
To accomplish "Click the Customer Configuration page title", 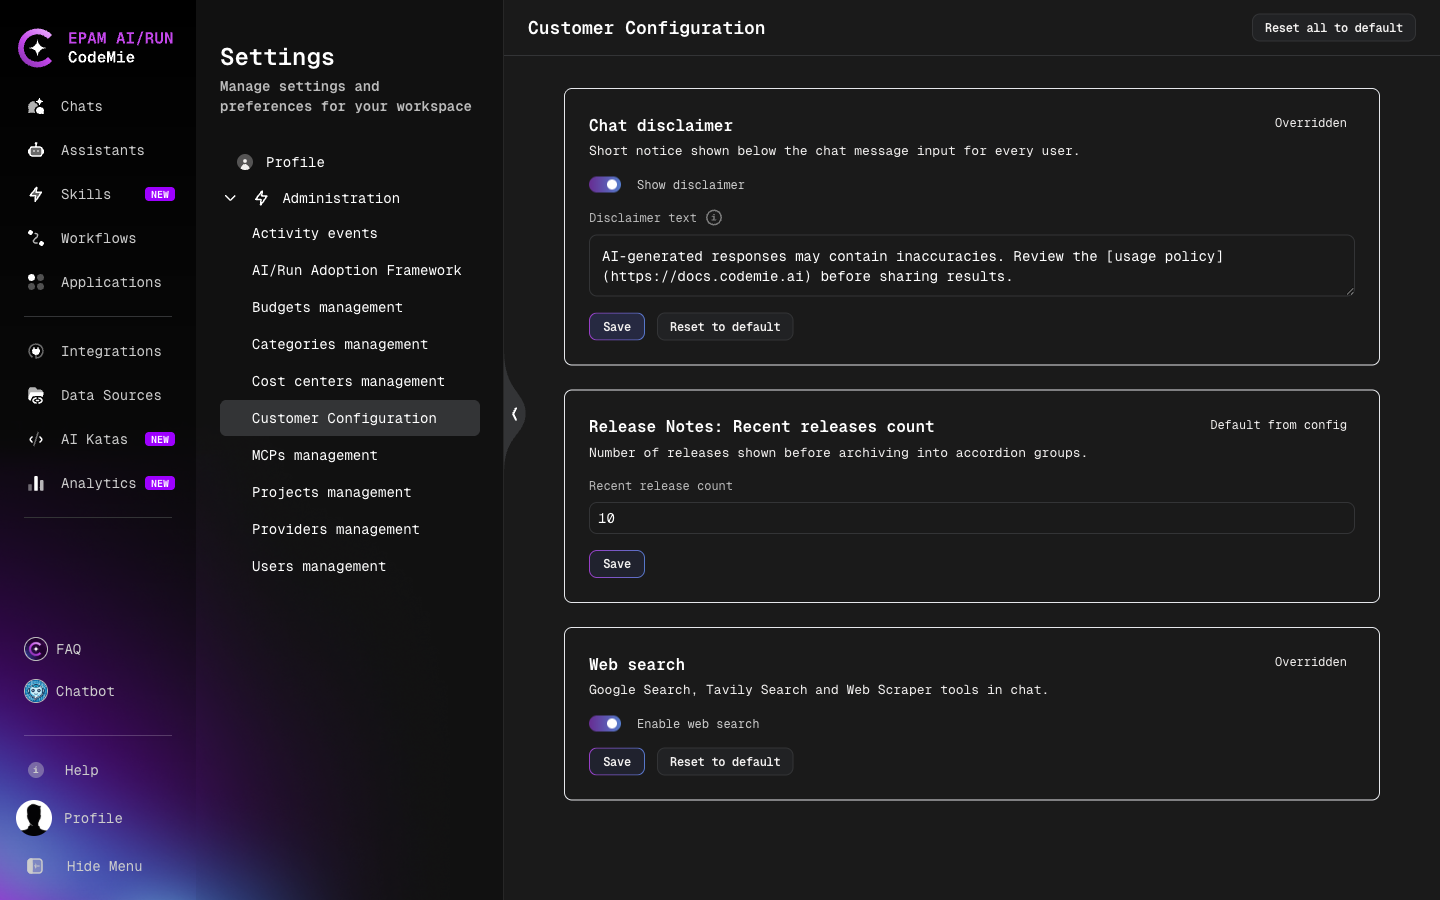I will (647, 28).
